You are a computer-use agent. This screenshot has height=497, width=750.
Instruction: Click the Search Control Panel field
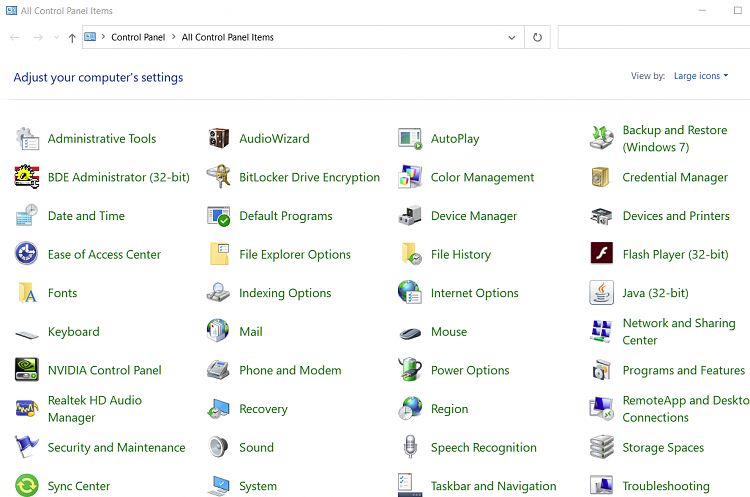tap(653, 37)
